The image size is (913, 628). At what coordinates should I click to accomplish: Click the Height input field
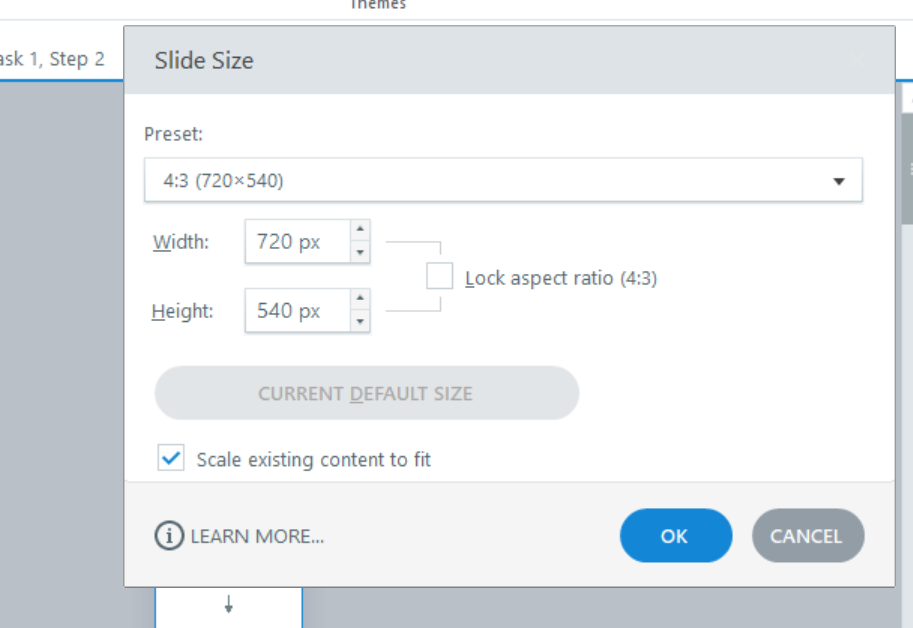coord(296,311)
